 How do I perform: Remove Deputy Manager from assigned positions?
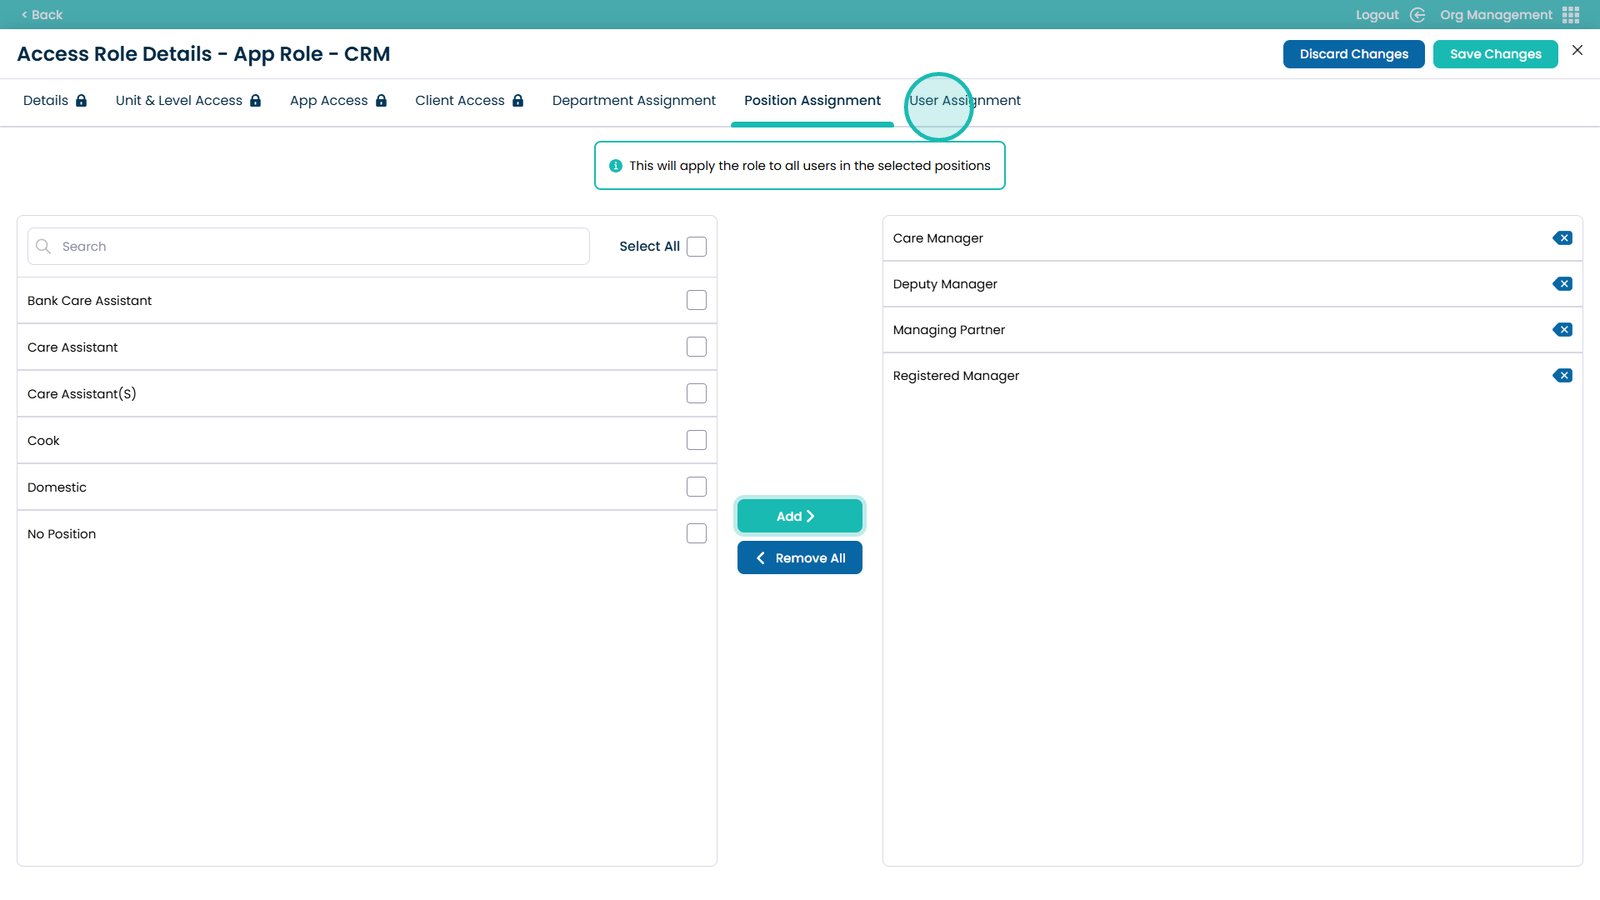click(x=1562, y=284)
